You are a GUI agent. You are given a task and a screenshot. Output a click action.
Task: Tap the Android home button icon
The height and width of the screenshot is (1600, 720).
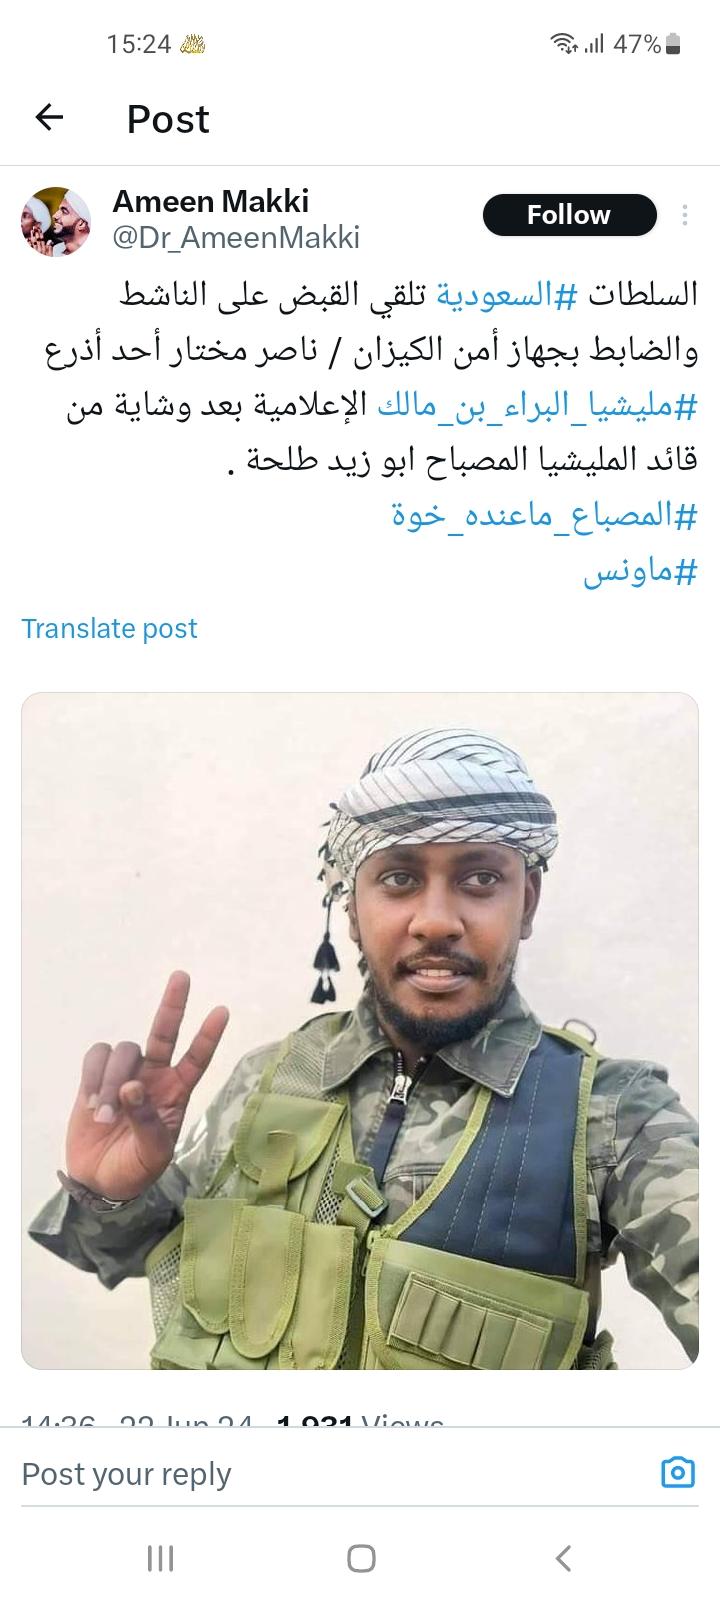(x=360, y=1558)
